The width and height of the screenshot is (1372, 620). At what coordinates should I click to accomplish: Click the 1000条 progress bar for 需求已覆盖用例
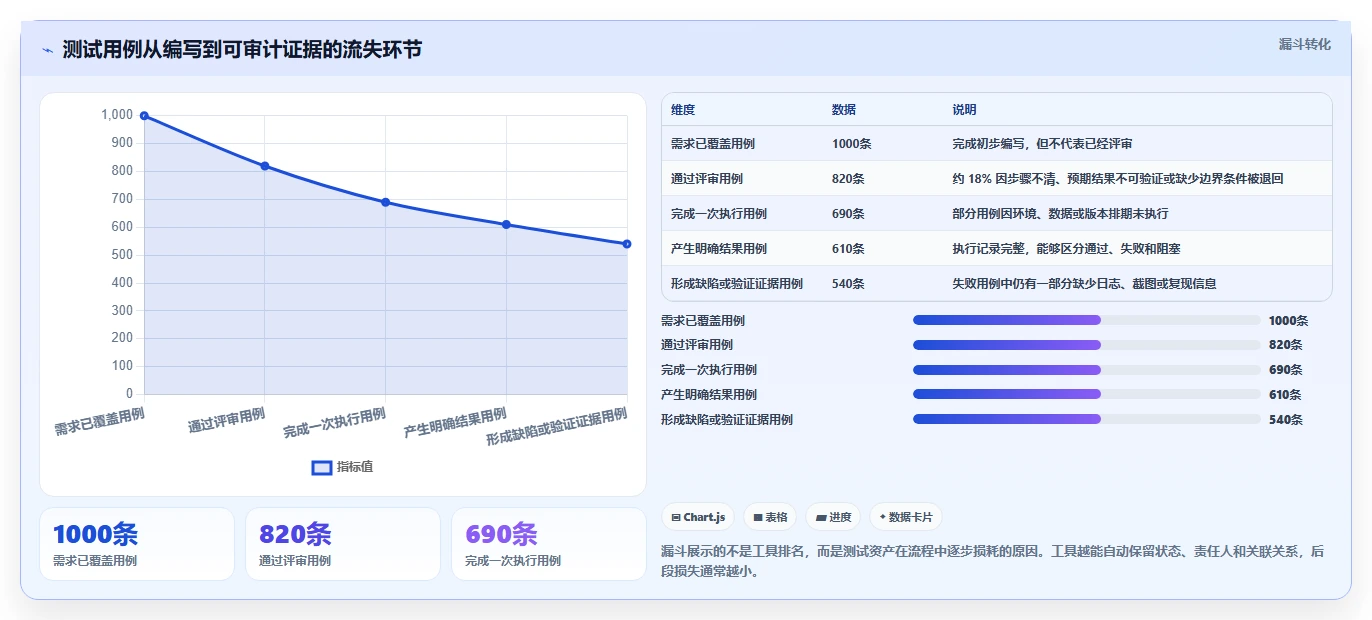pos(1086,320)
